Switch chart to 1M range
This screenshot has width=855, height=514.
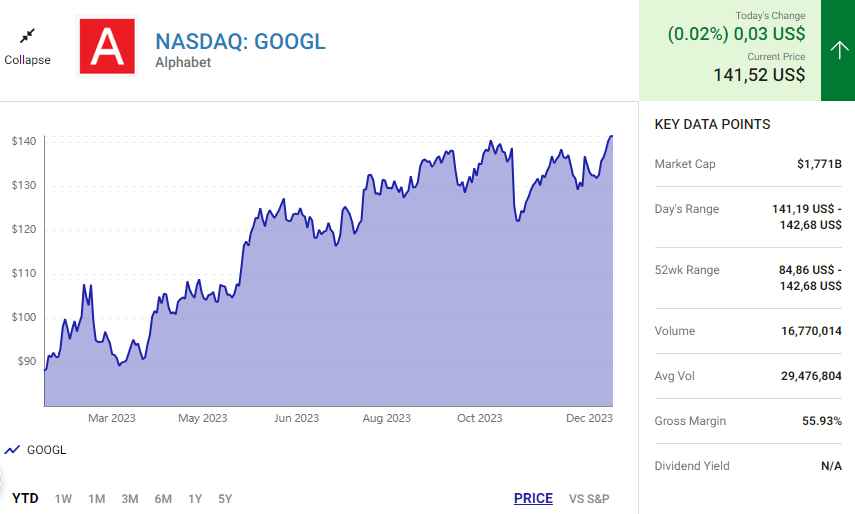point(96,498)
